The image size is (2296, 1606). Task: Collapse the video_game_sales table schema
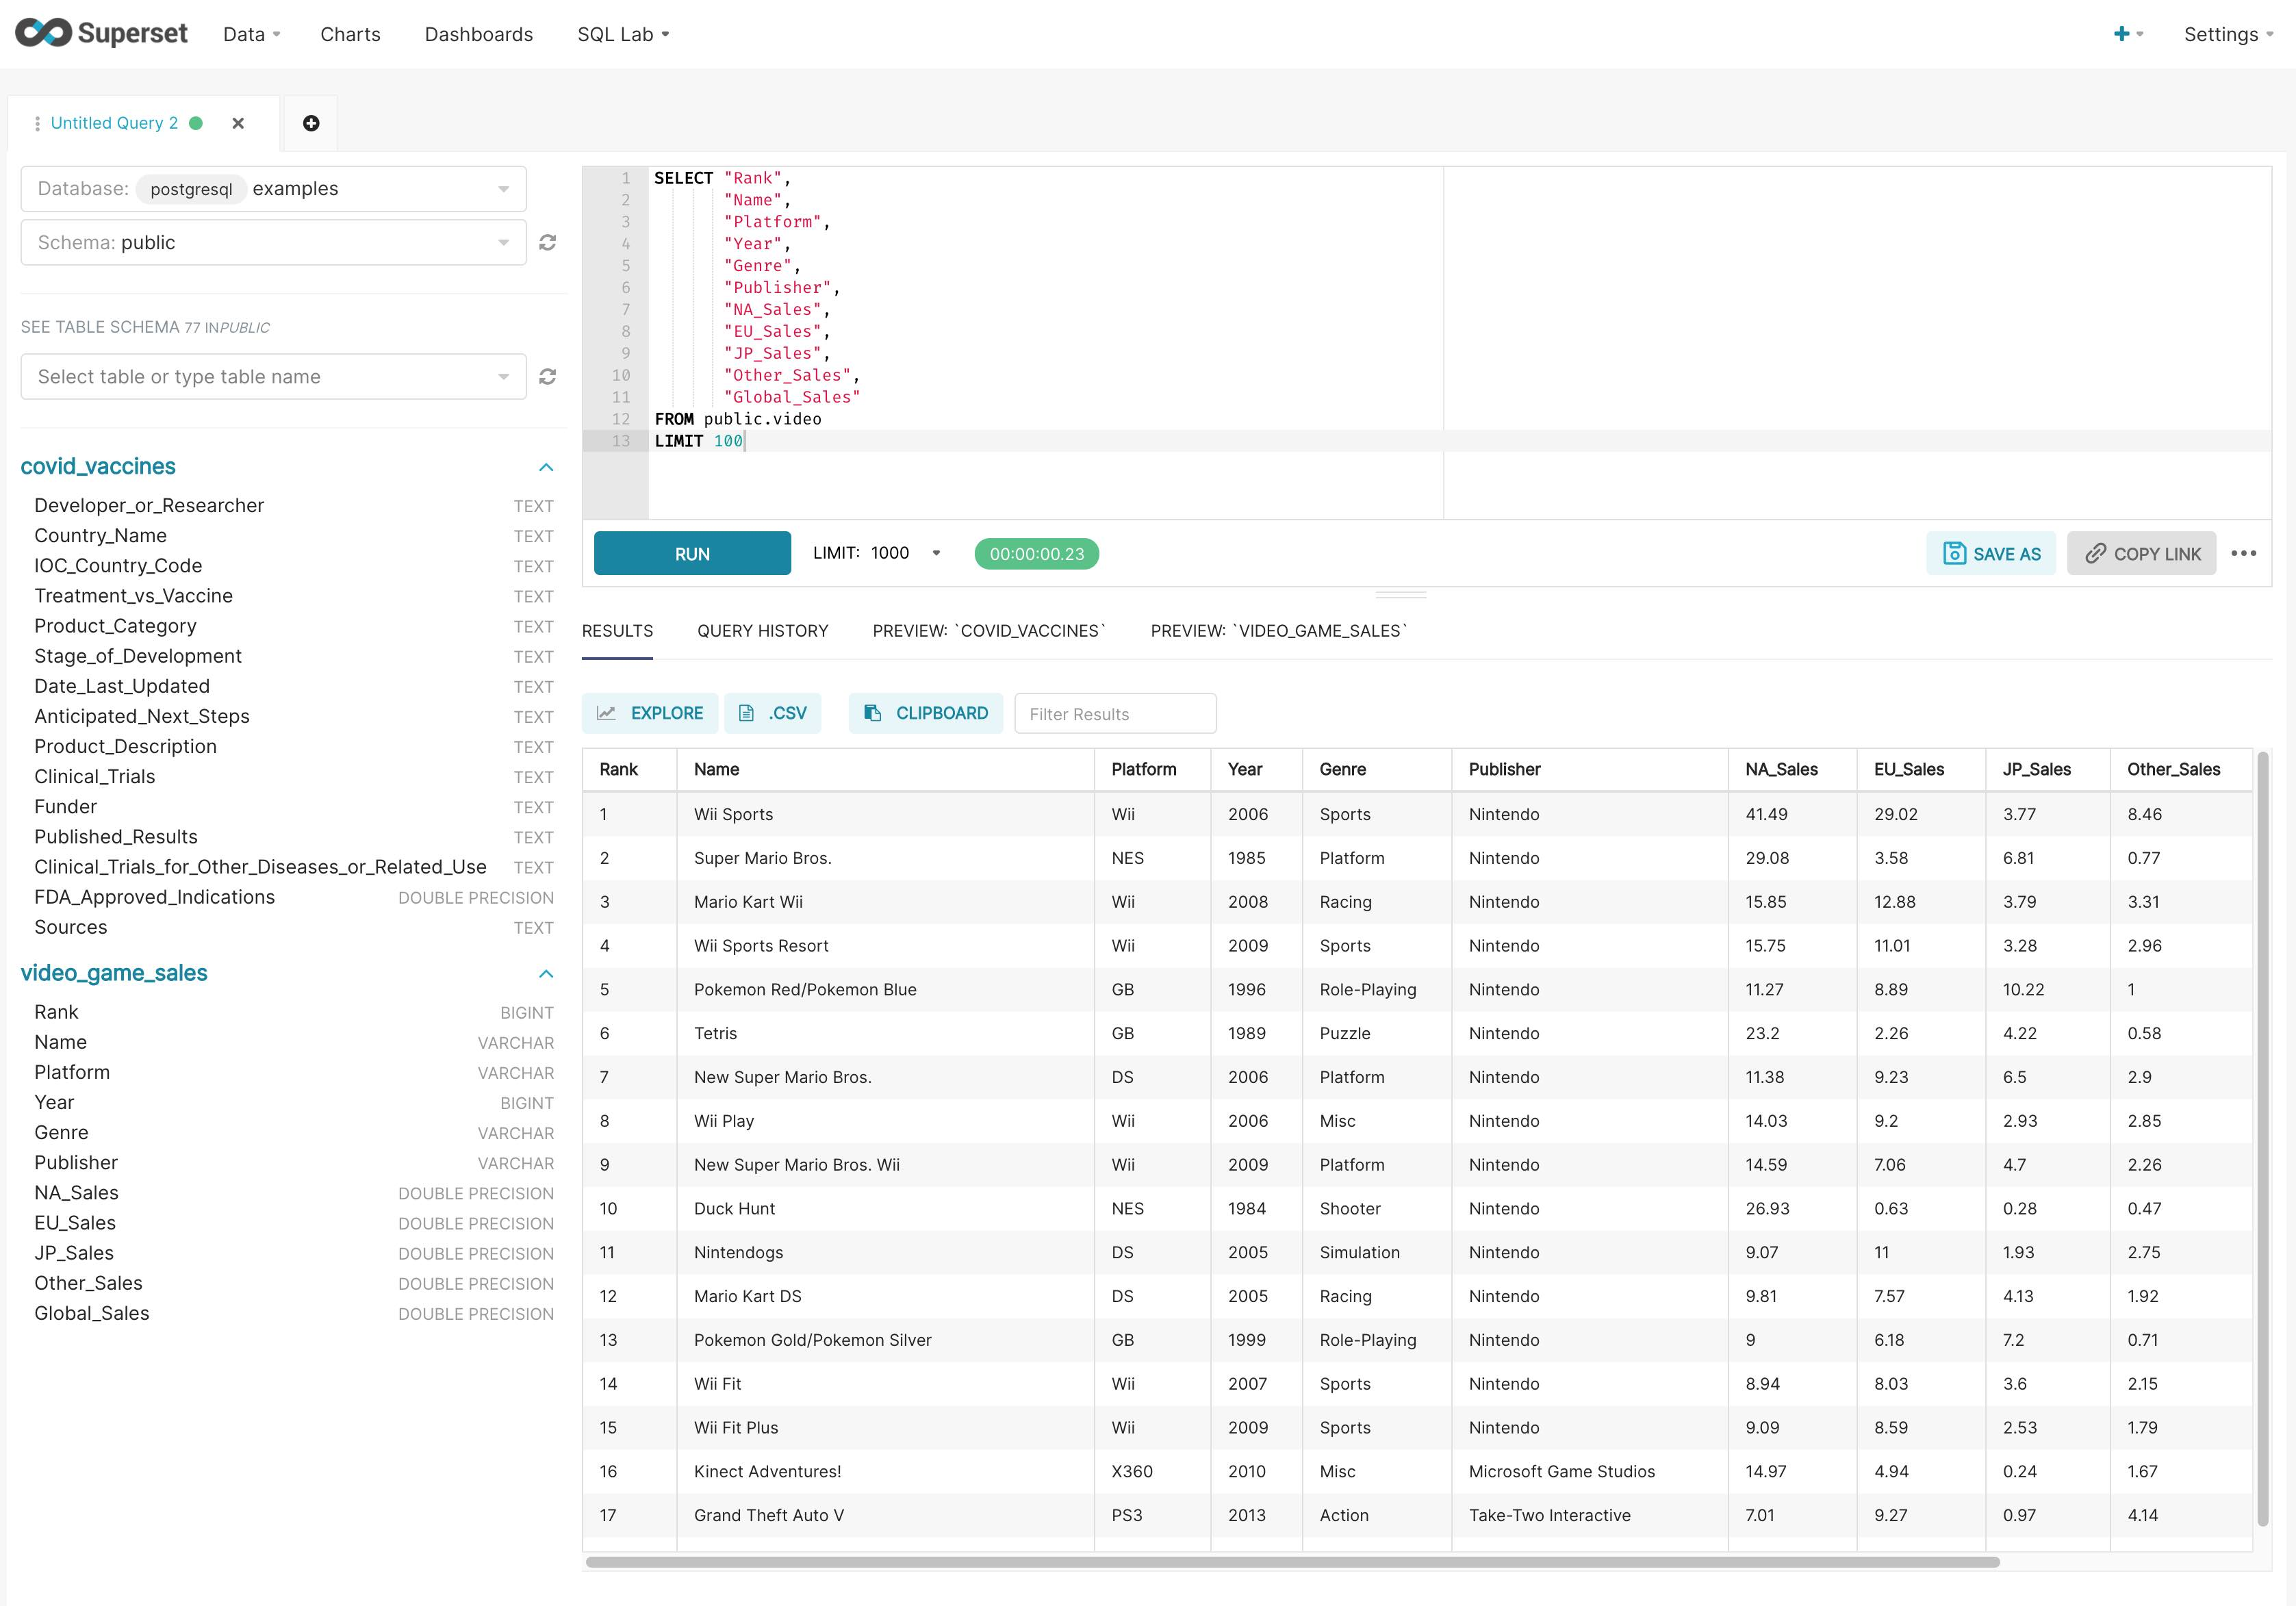548,972
